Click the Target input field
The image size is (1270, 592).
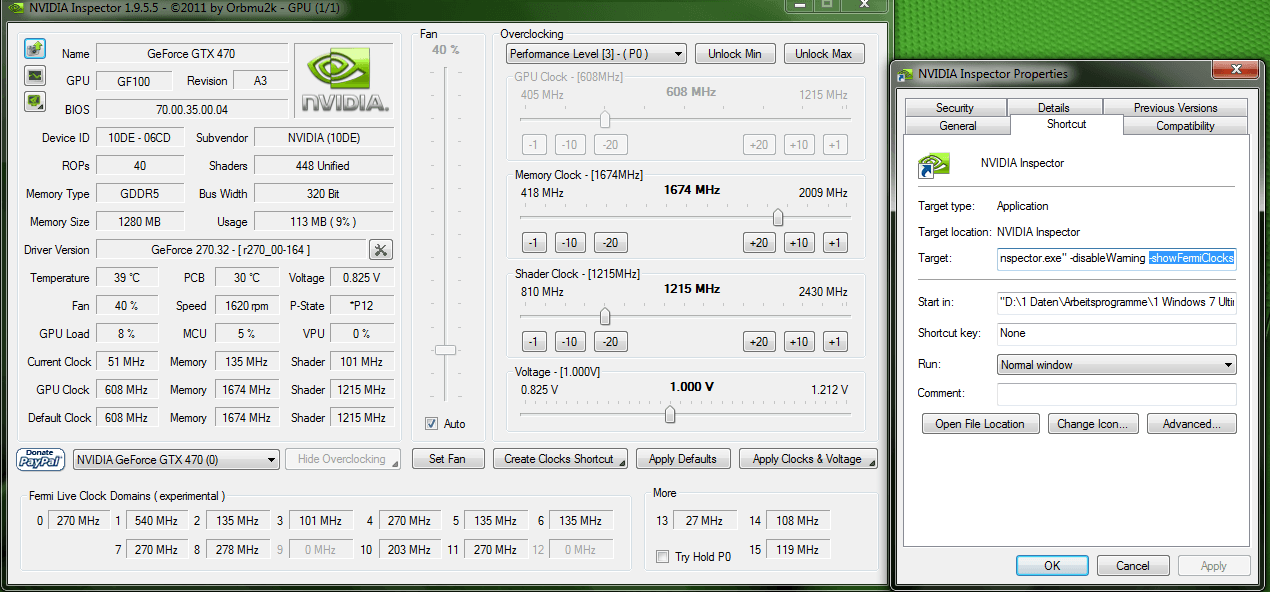point(1117,258)
